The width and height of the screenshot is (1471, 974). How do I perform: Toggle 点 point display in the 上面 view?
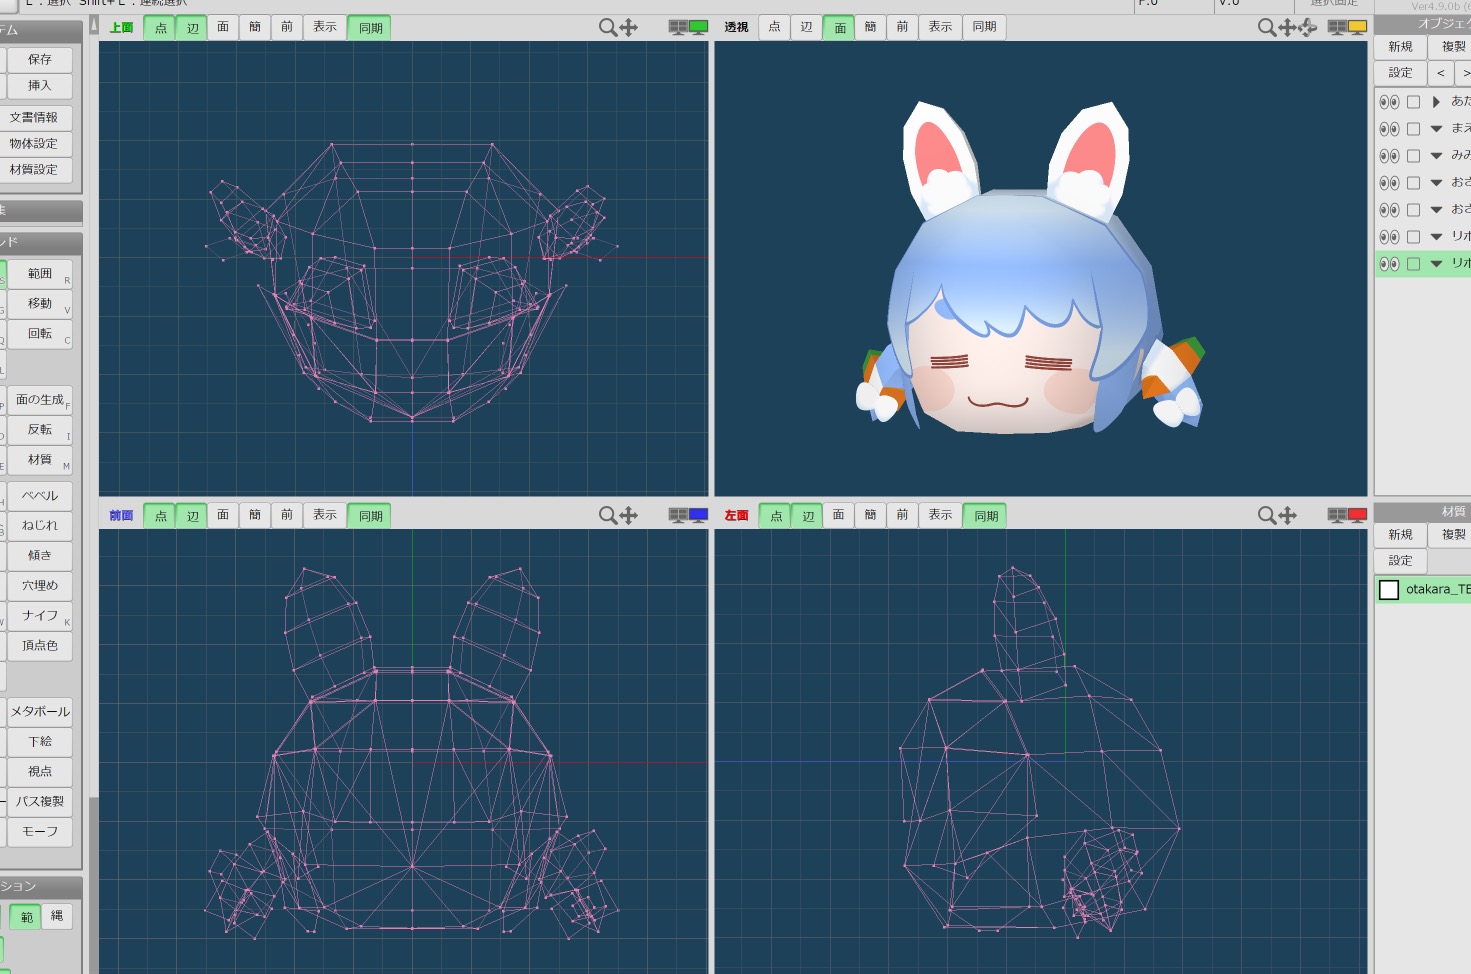(160, 28)
